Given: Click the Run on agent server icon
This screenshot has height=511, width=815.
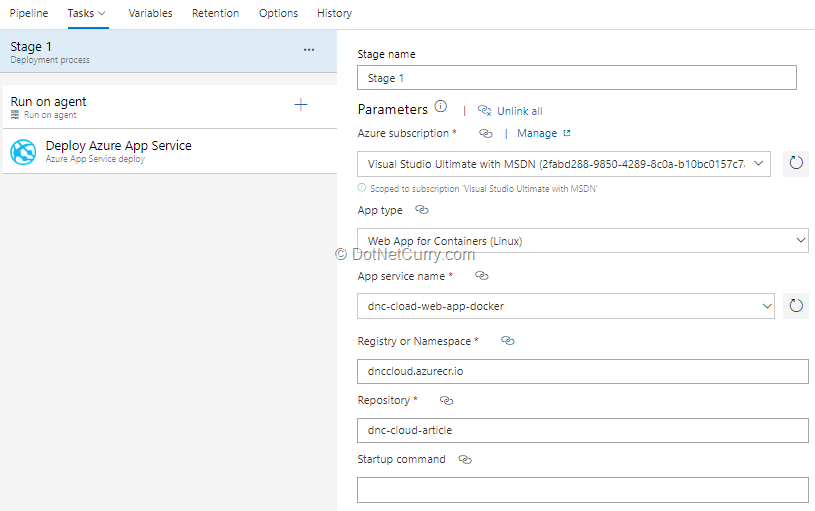Looking at the screenshot, I should point(15,114).
